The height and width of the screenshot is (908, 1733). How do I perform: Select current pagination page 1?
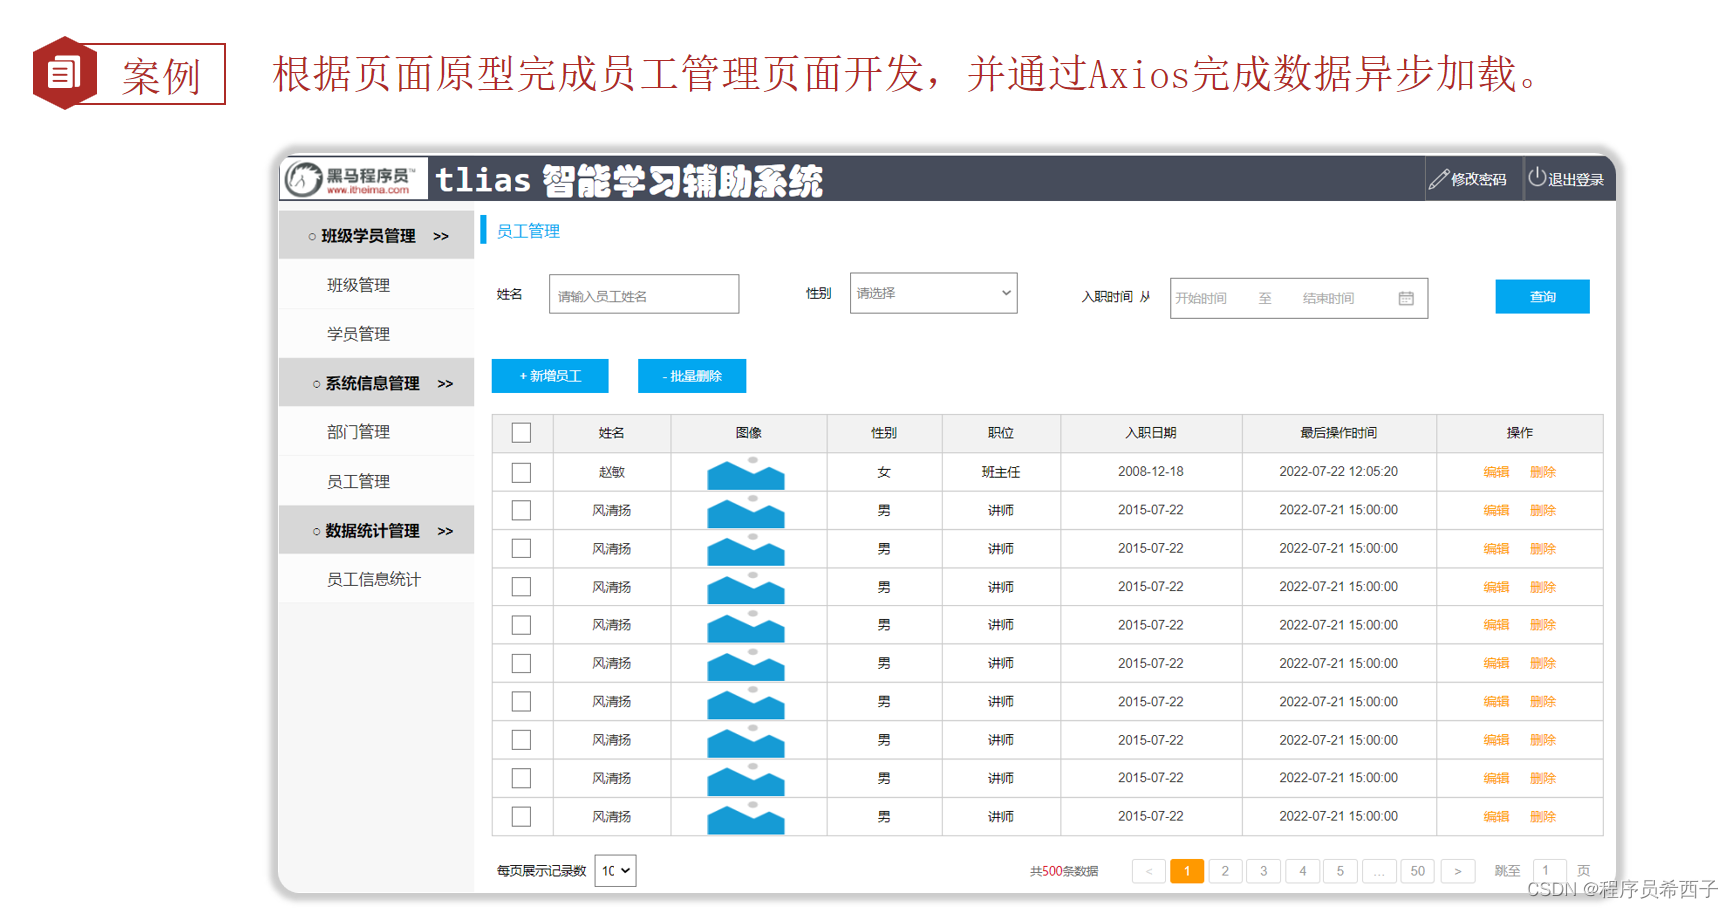[1187, 871]
